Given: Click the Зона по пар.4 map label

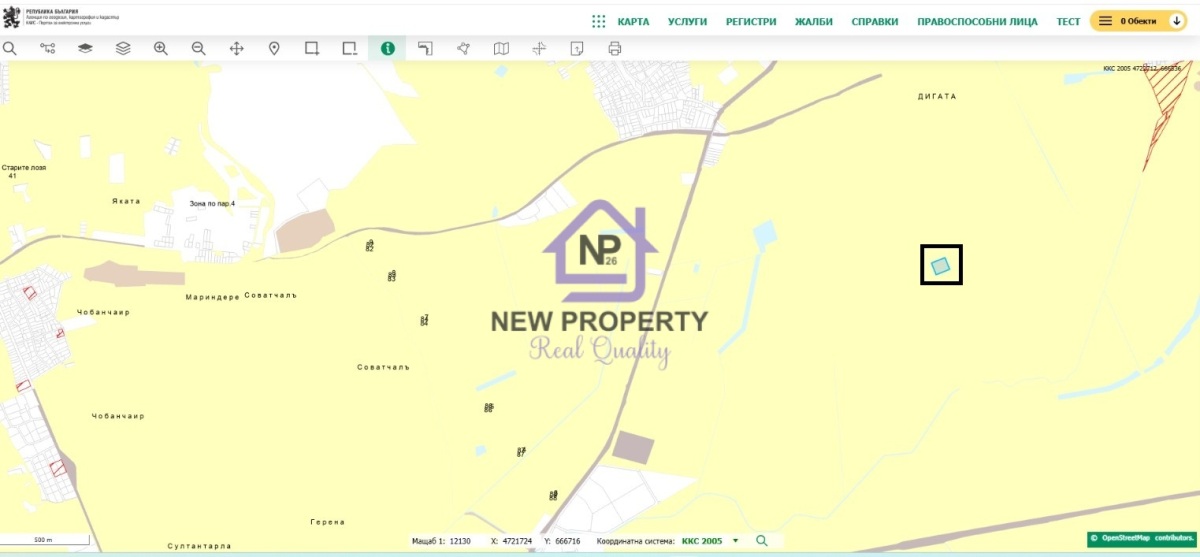Looking at the screenshot, I should click(212, 203).
